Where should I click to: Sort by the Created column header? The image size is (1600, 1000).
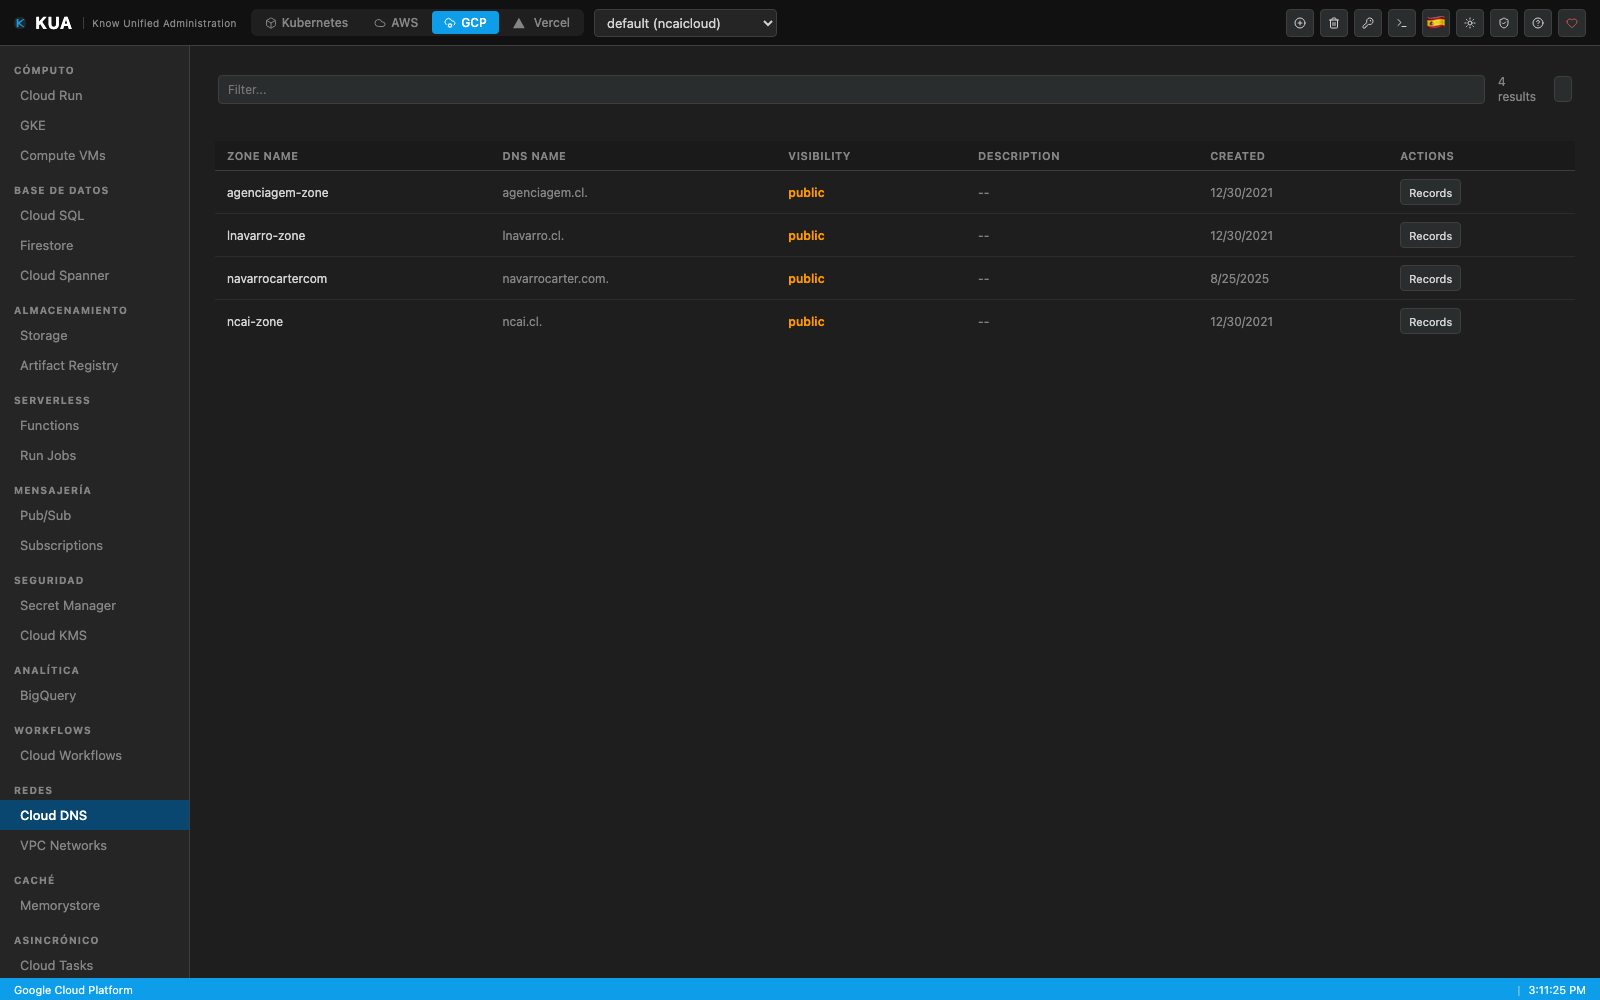(x=1237, y=156)
